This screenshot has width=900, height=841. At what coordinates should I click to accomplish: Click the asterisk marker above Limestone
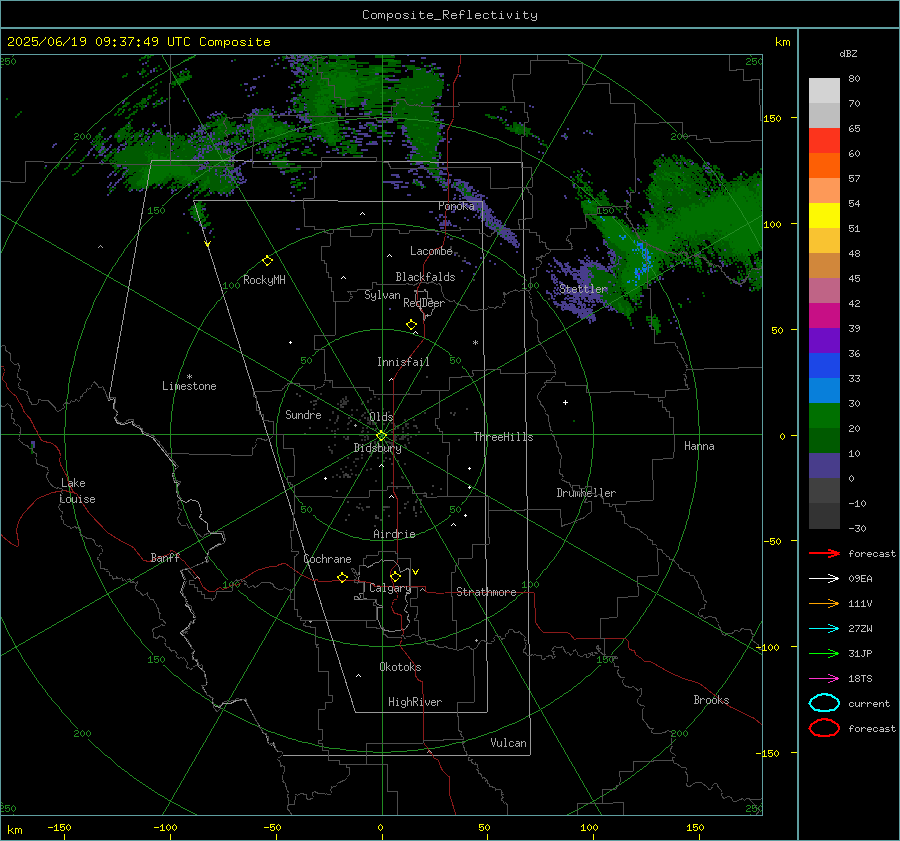[189, 377]
